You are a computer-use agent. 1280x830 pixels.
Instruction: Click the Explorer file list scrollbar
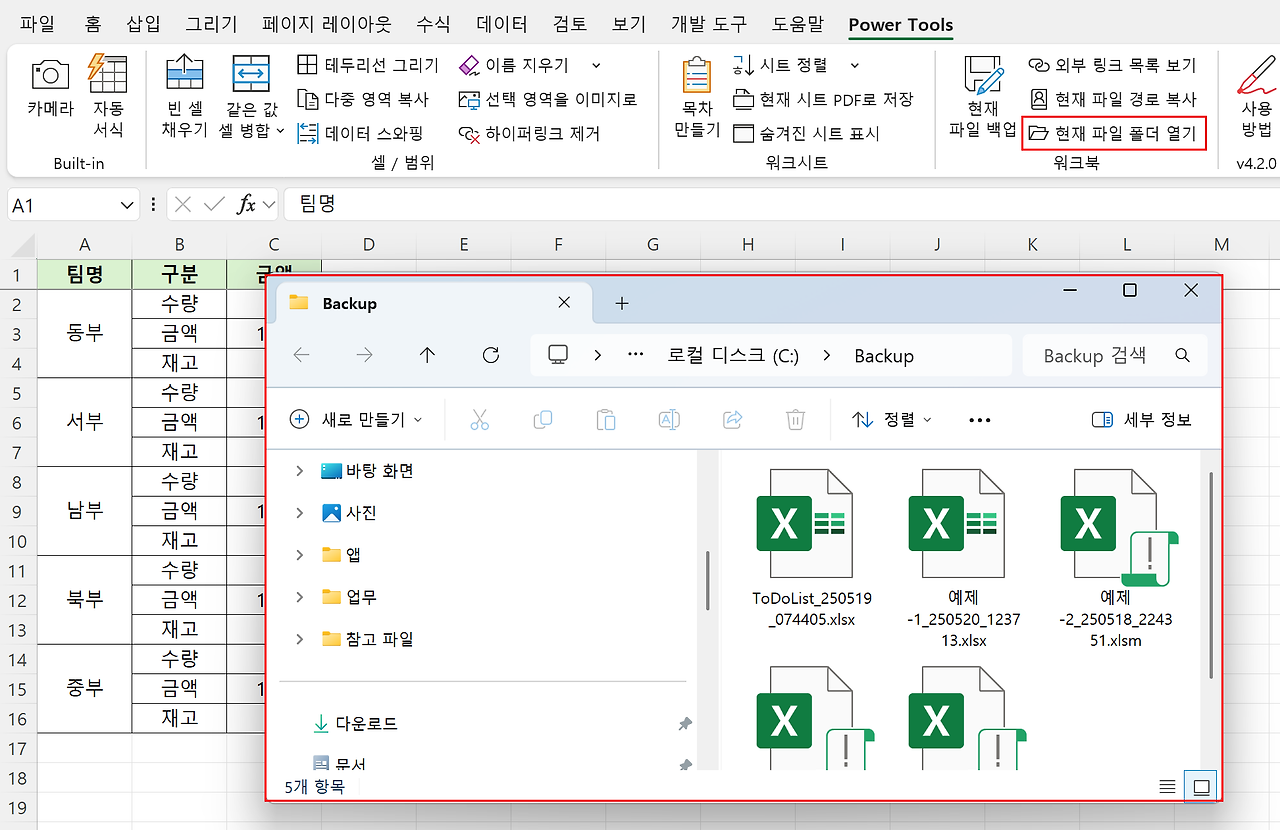(1212, 574)
